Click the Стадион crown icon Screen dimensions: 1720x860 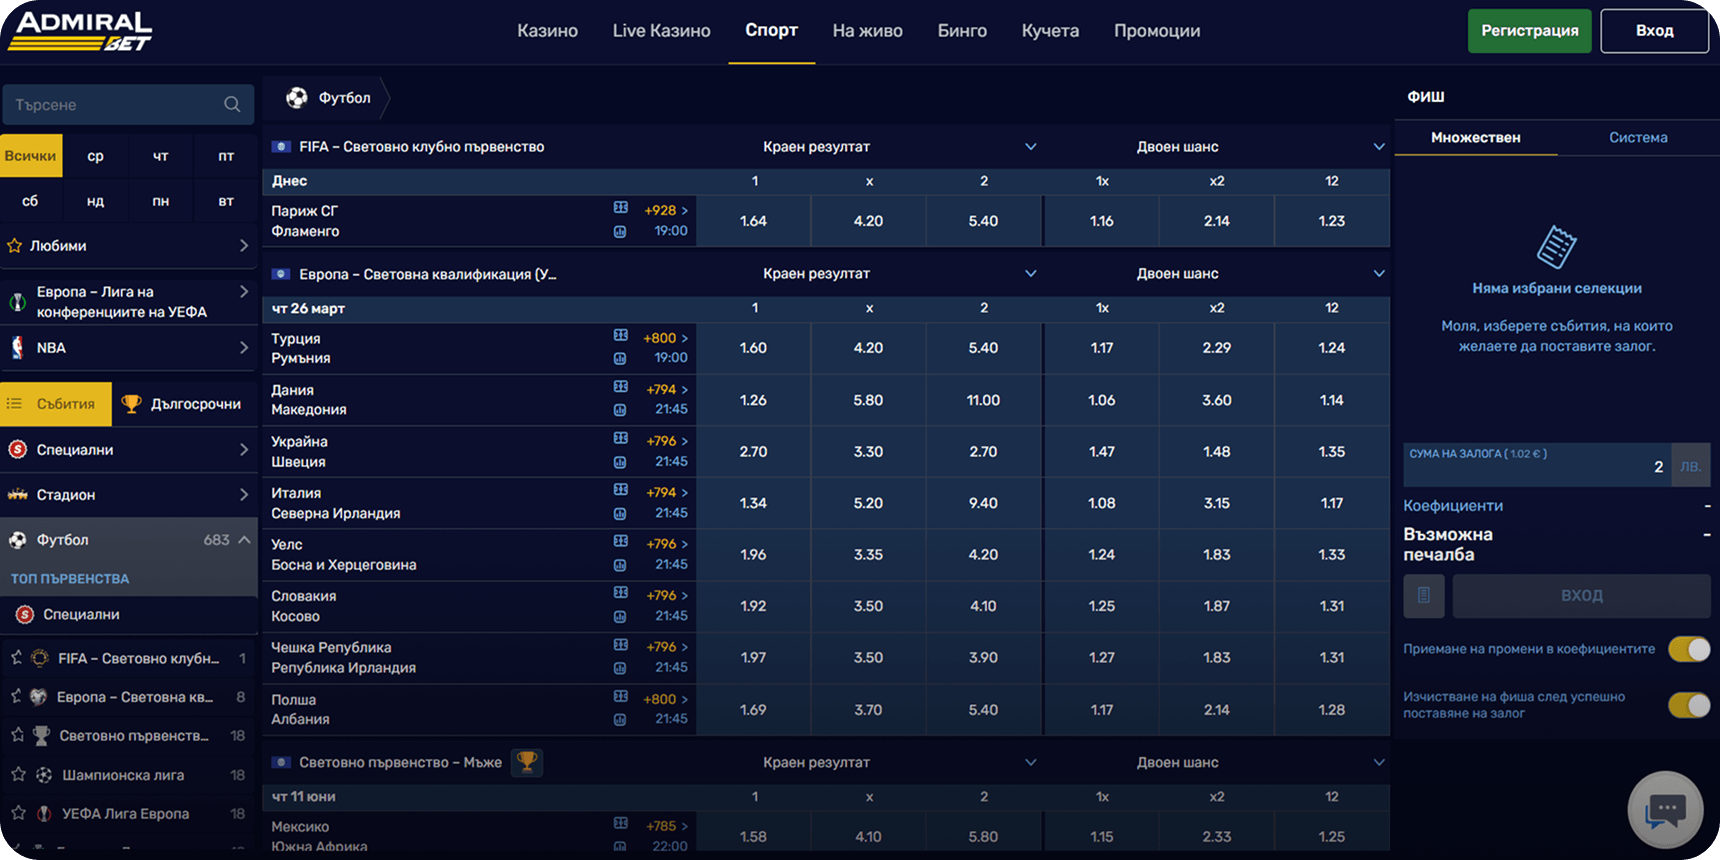point(18,495)
